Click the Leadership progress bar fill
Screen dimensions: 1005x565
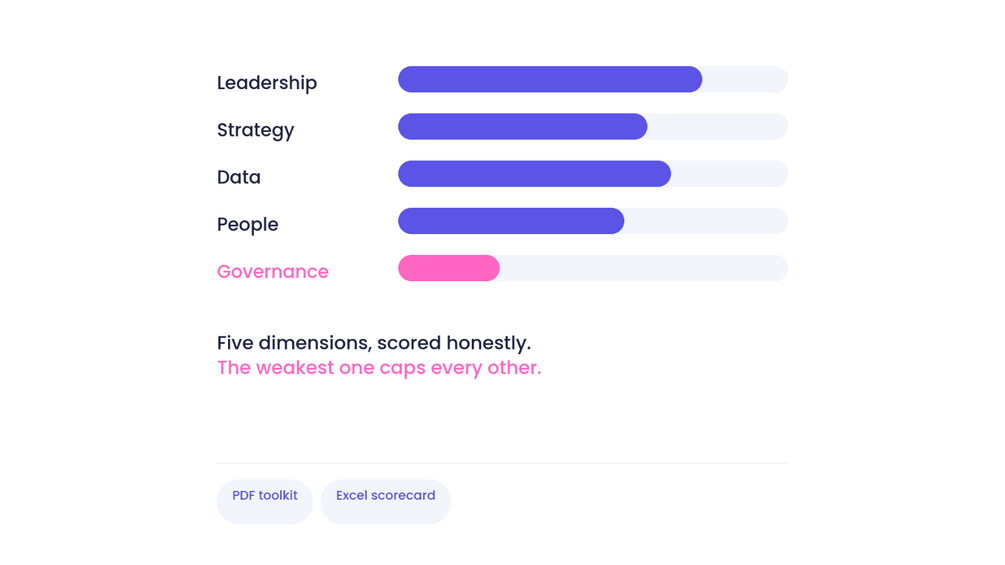point(550,79)
